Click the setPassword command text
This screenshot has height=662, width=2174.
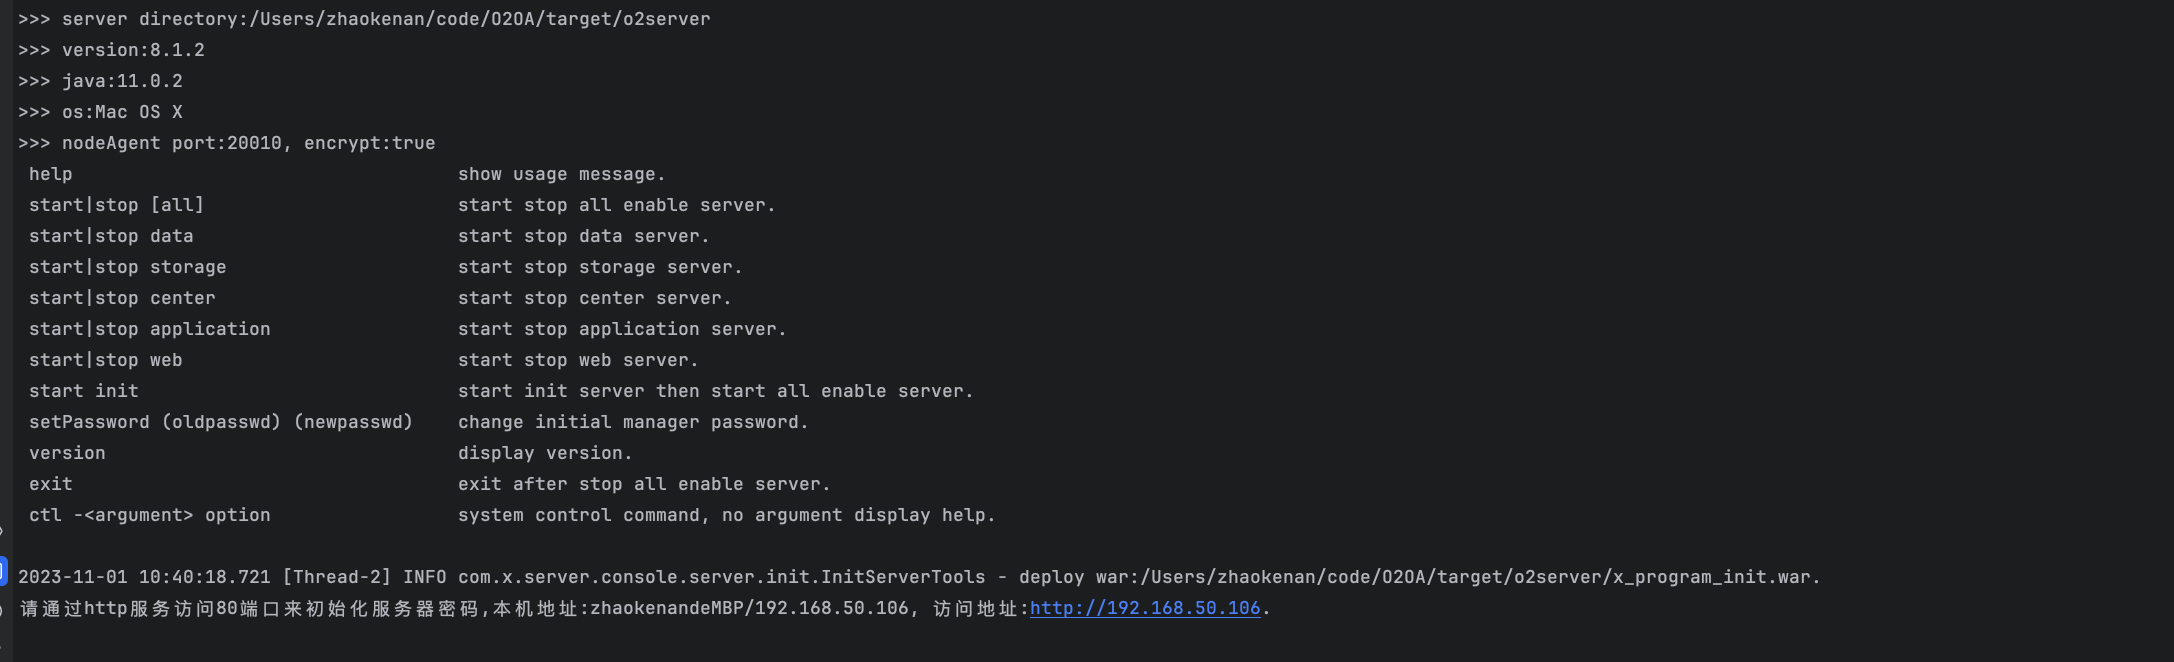click(220, 422)
